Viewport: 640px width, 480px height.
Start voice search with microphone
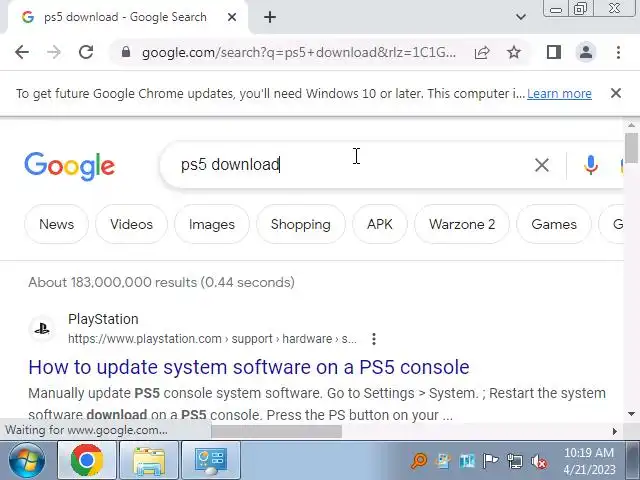(591, 165)
